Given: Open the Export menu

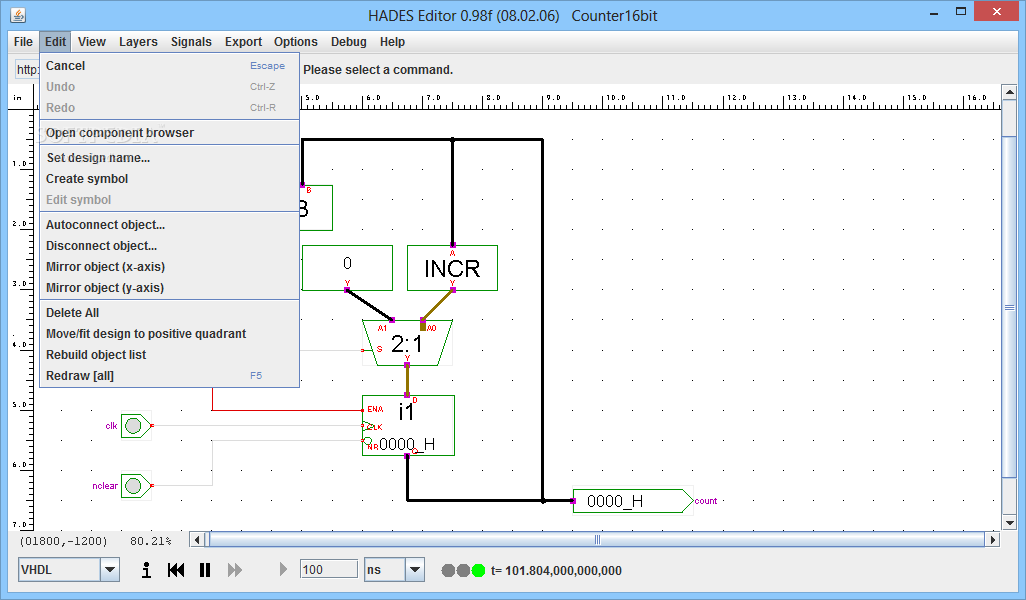Looking at the screenshot, I should pyautogui.click(x=243, y=42).
